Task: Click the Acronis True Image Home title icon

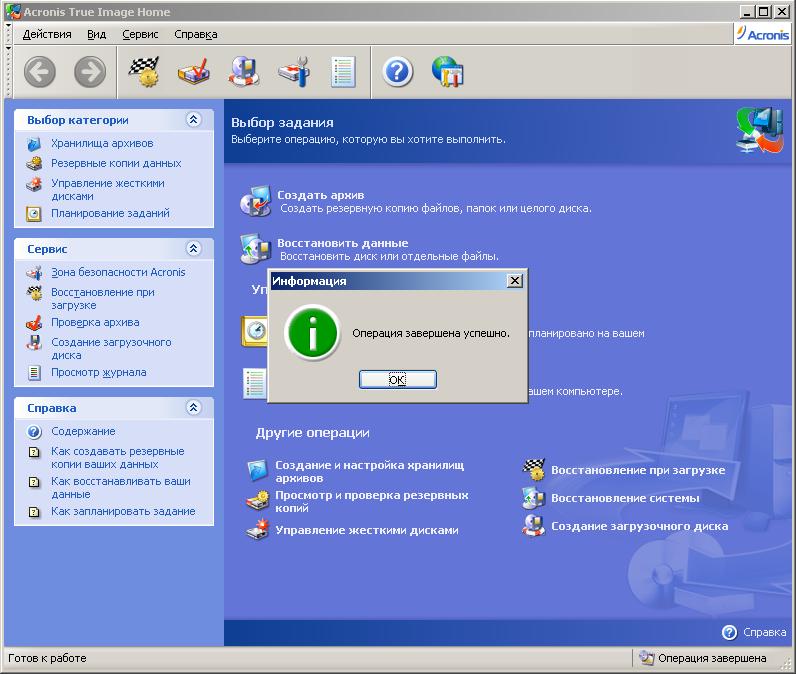Action: (13, 11)
